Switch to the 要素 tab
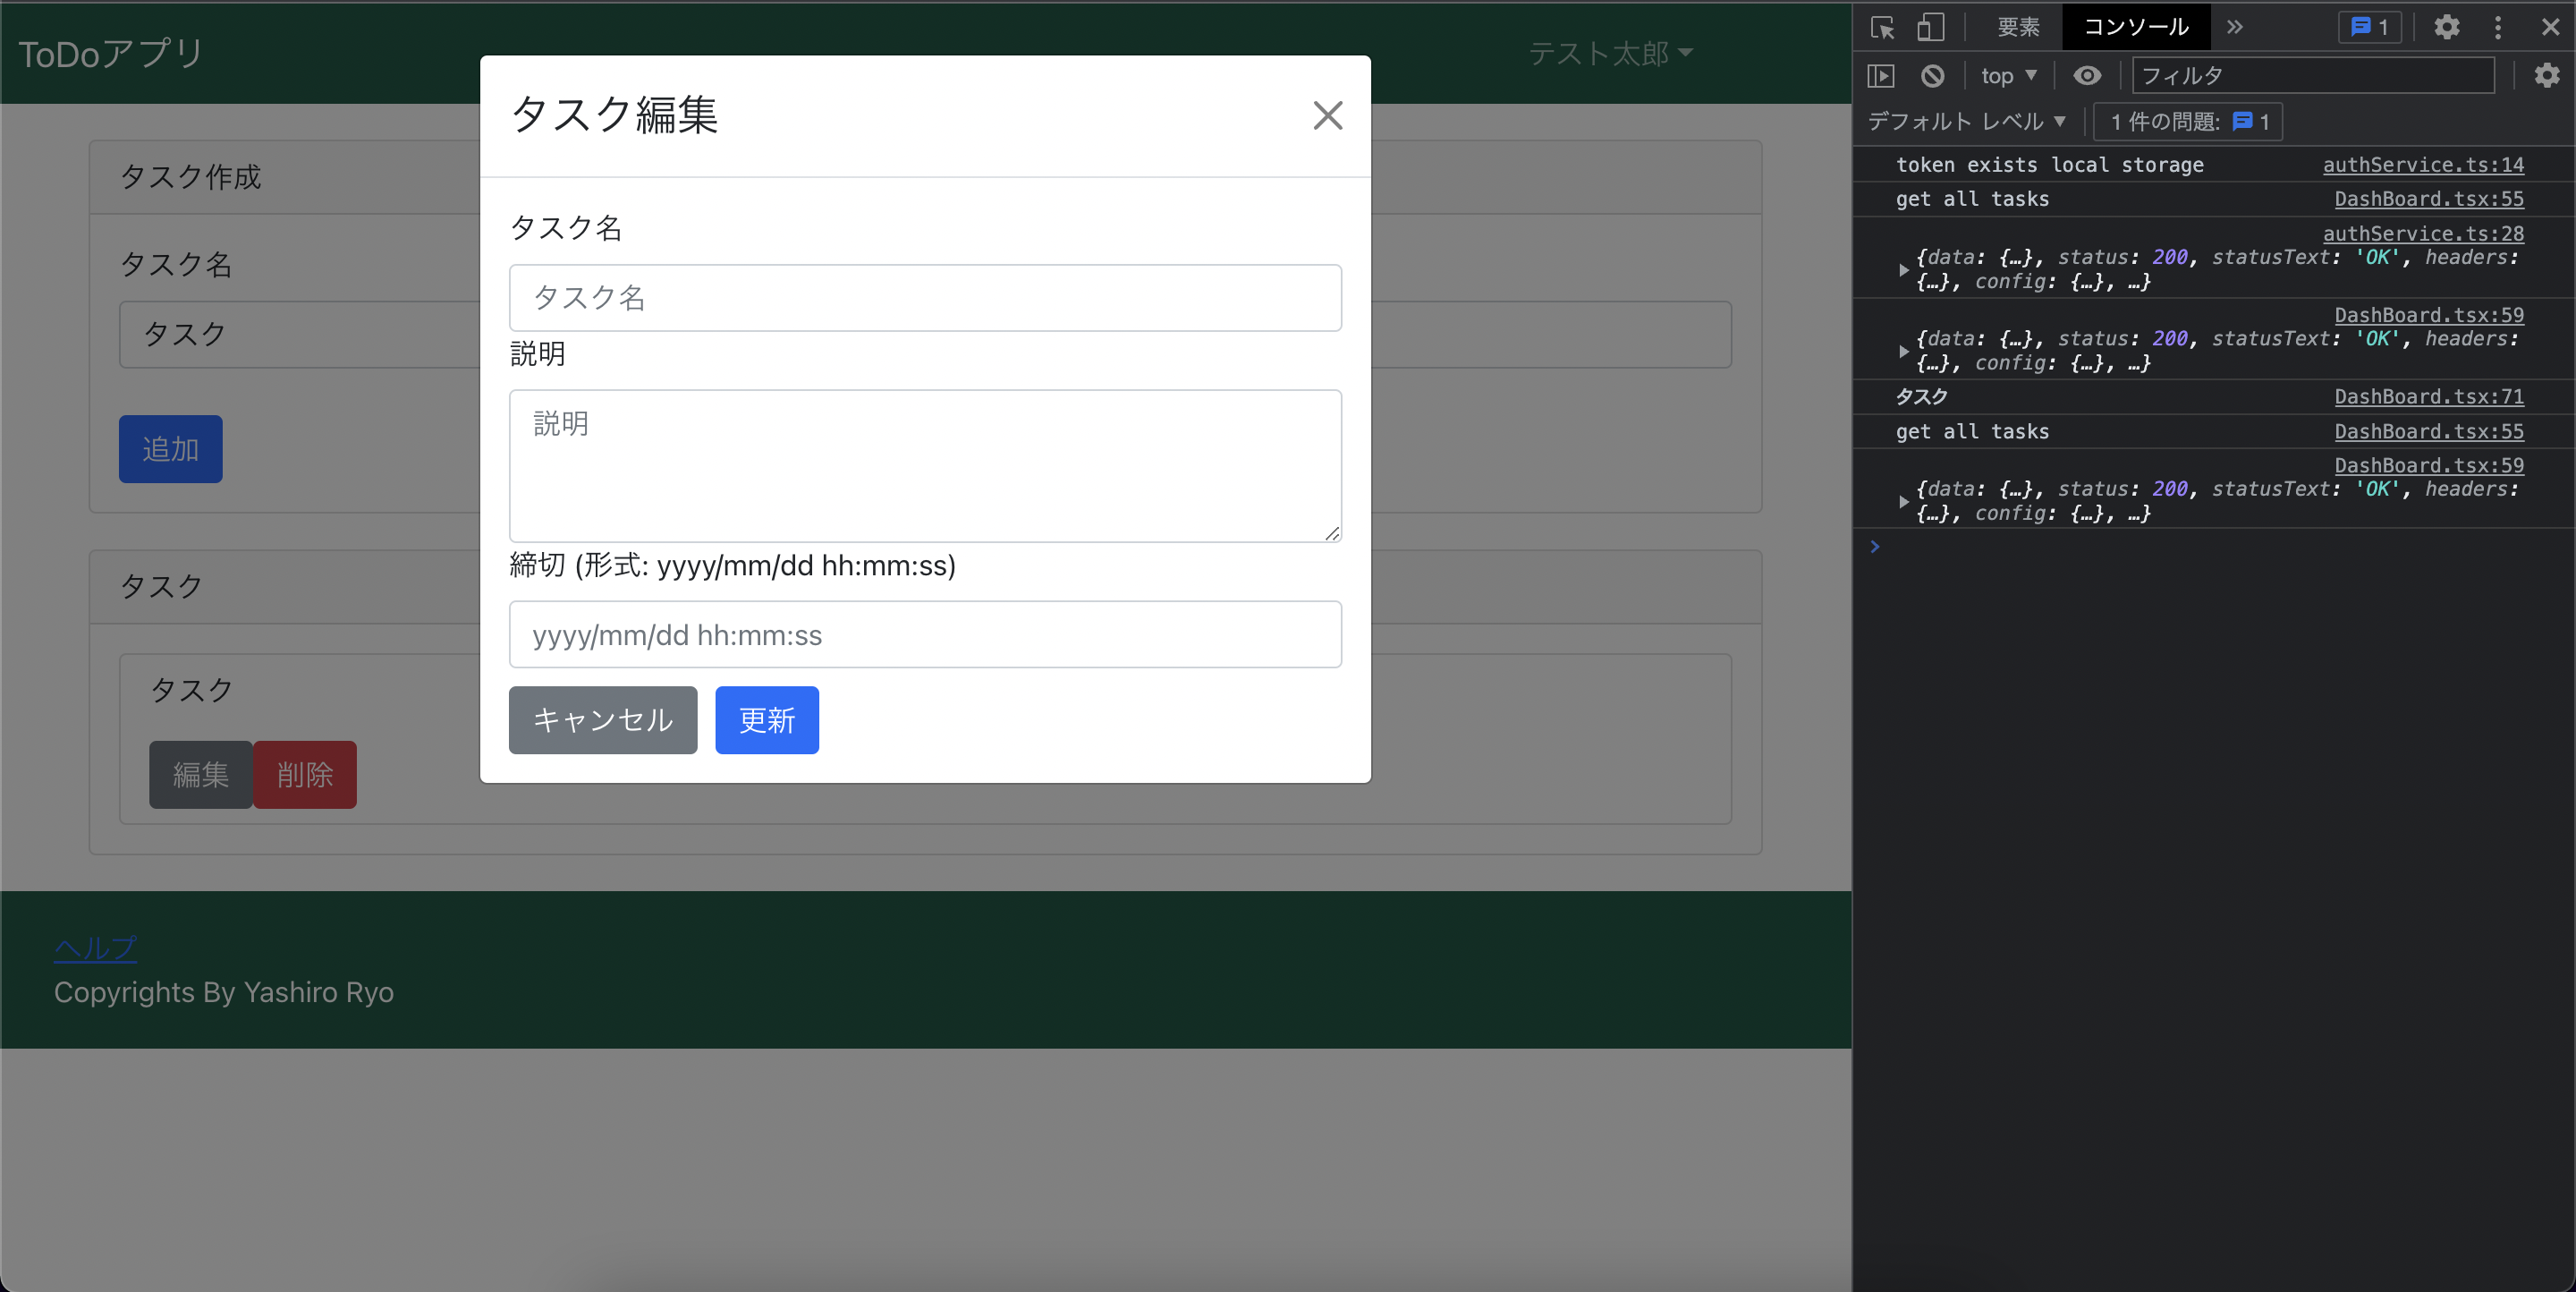Screen dimensions: 2576x1292 pyautogui.click(x=2018, y=27)
